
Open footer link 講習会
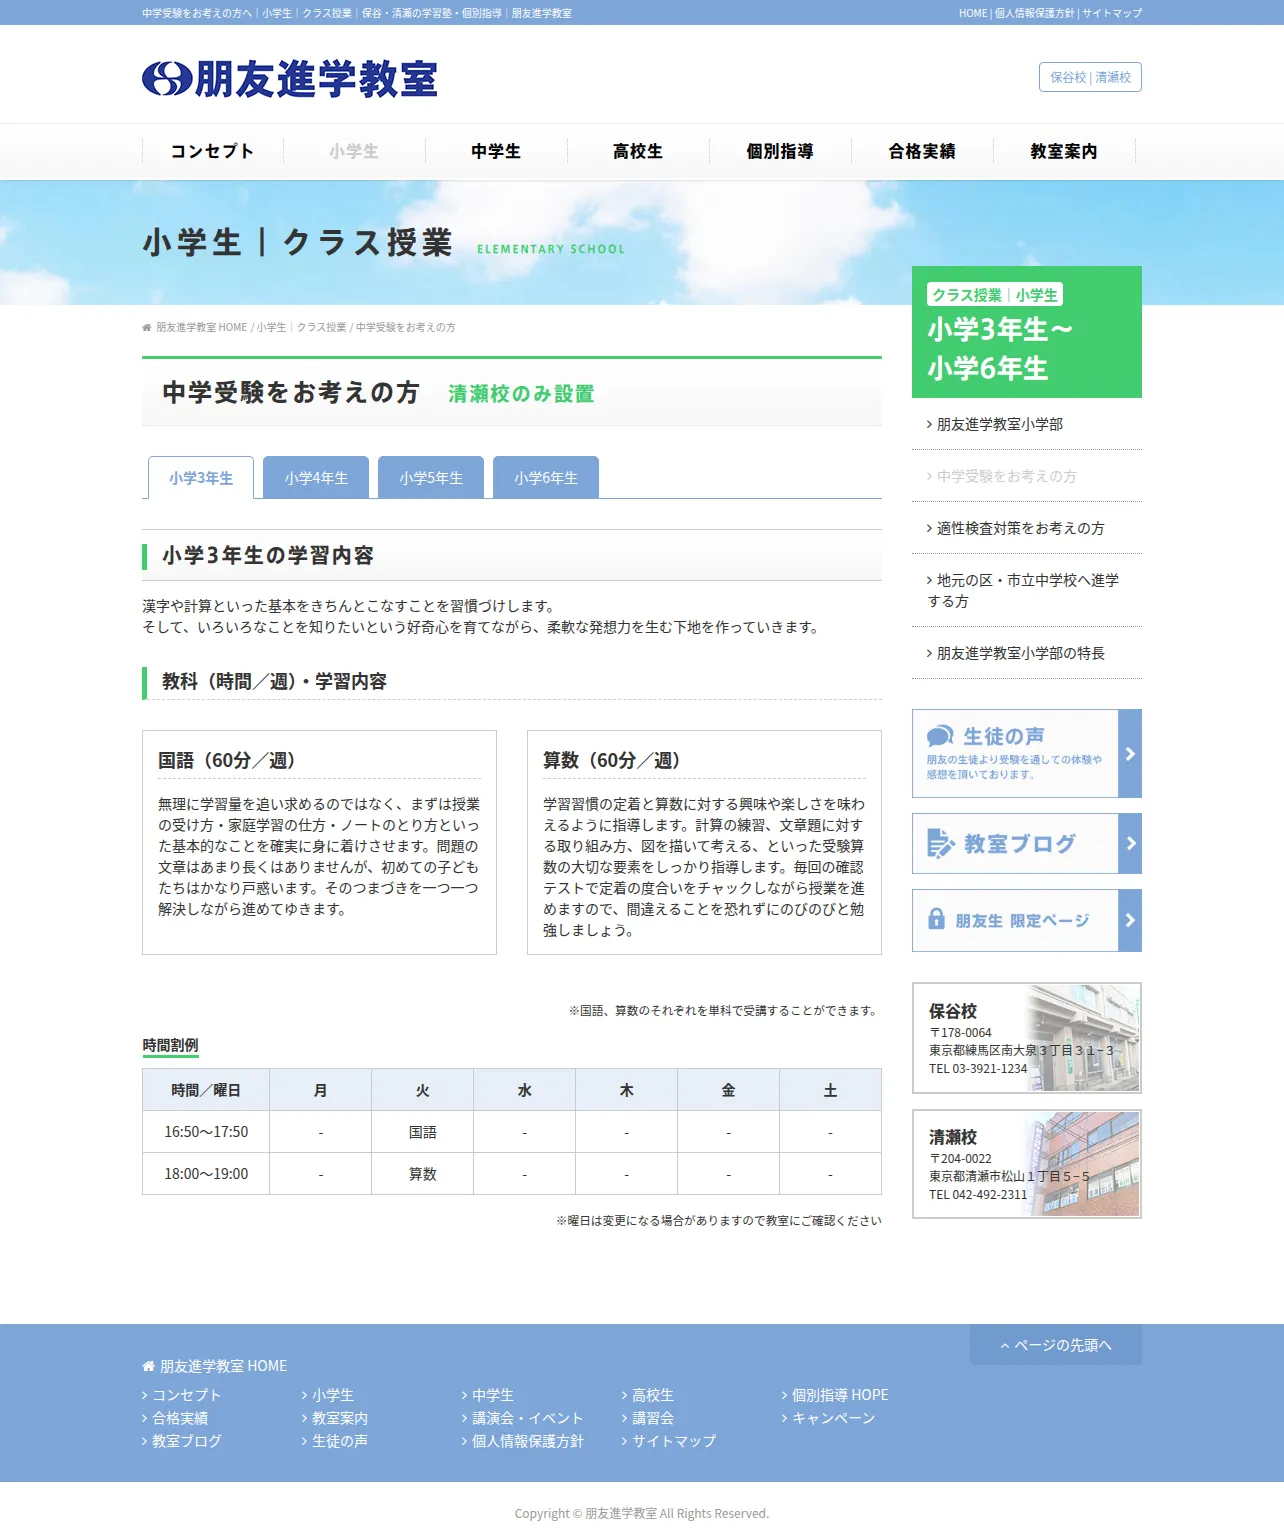(653, 1418)
